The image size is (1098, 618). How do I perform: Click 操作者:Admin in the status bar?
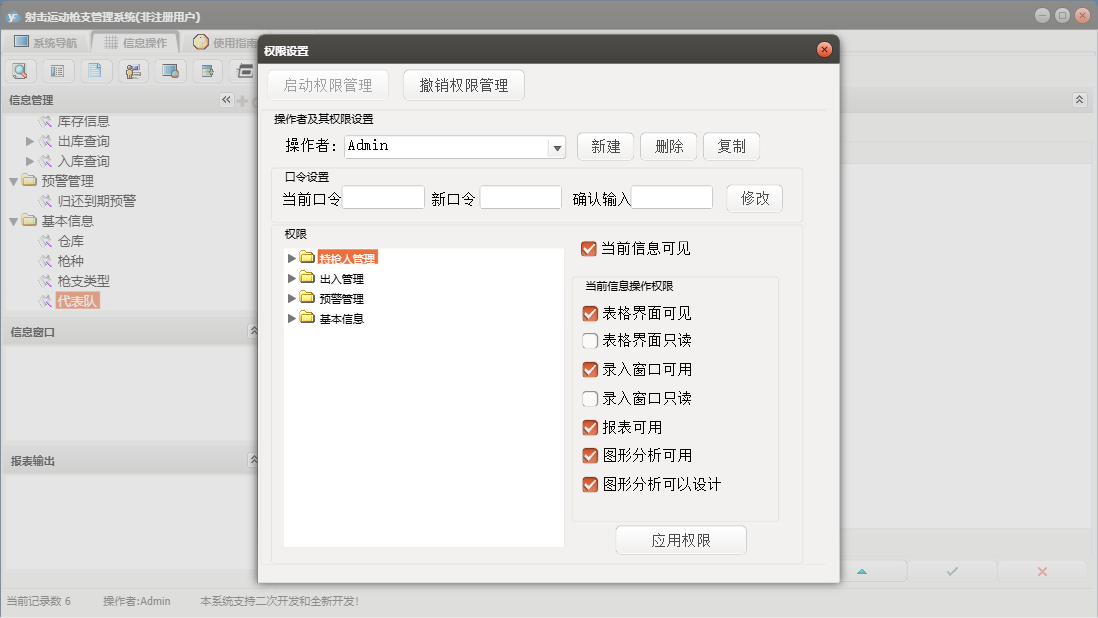pyautogui.click(x=137, y=601)
